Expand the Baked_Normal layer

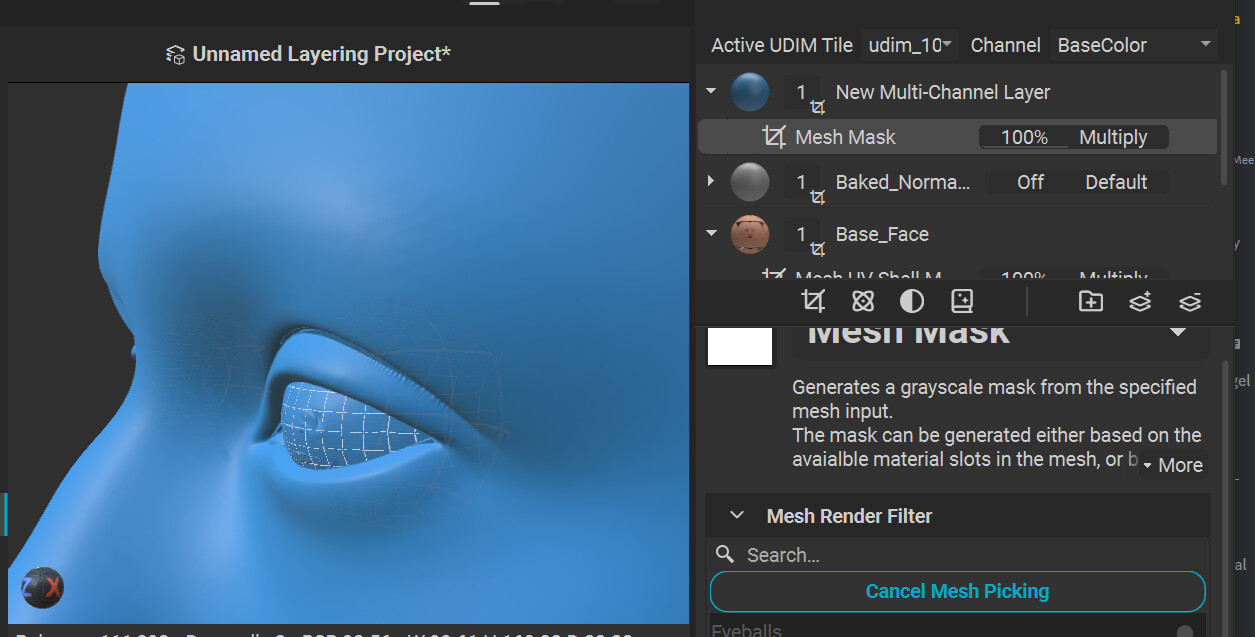pos(711,181)
